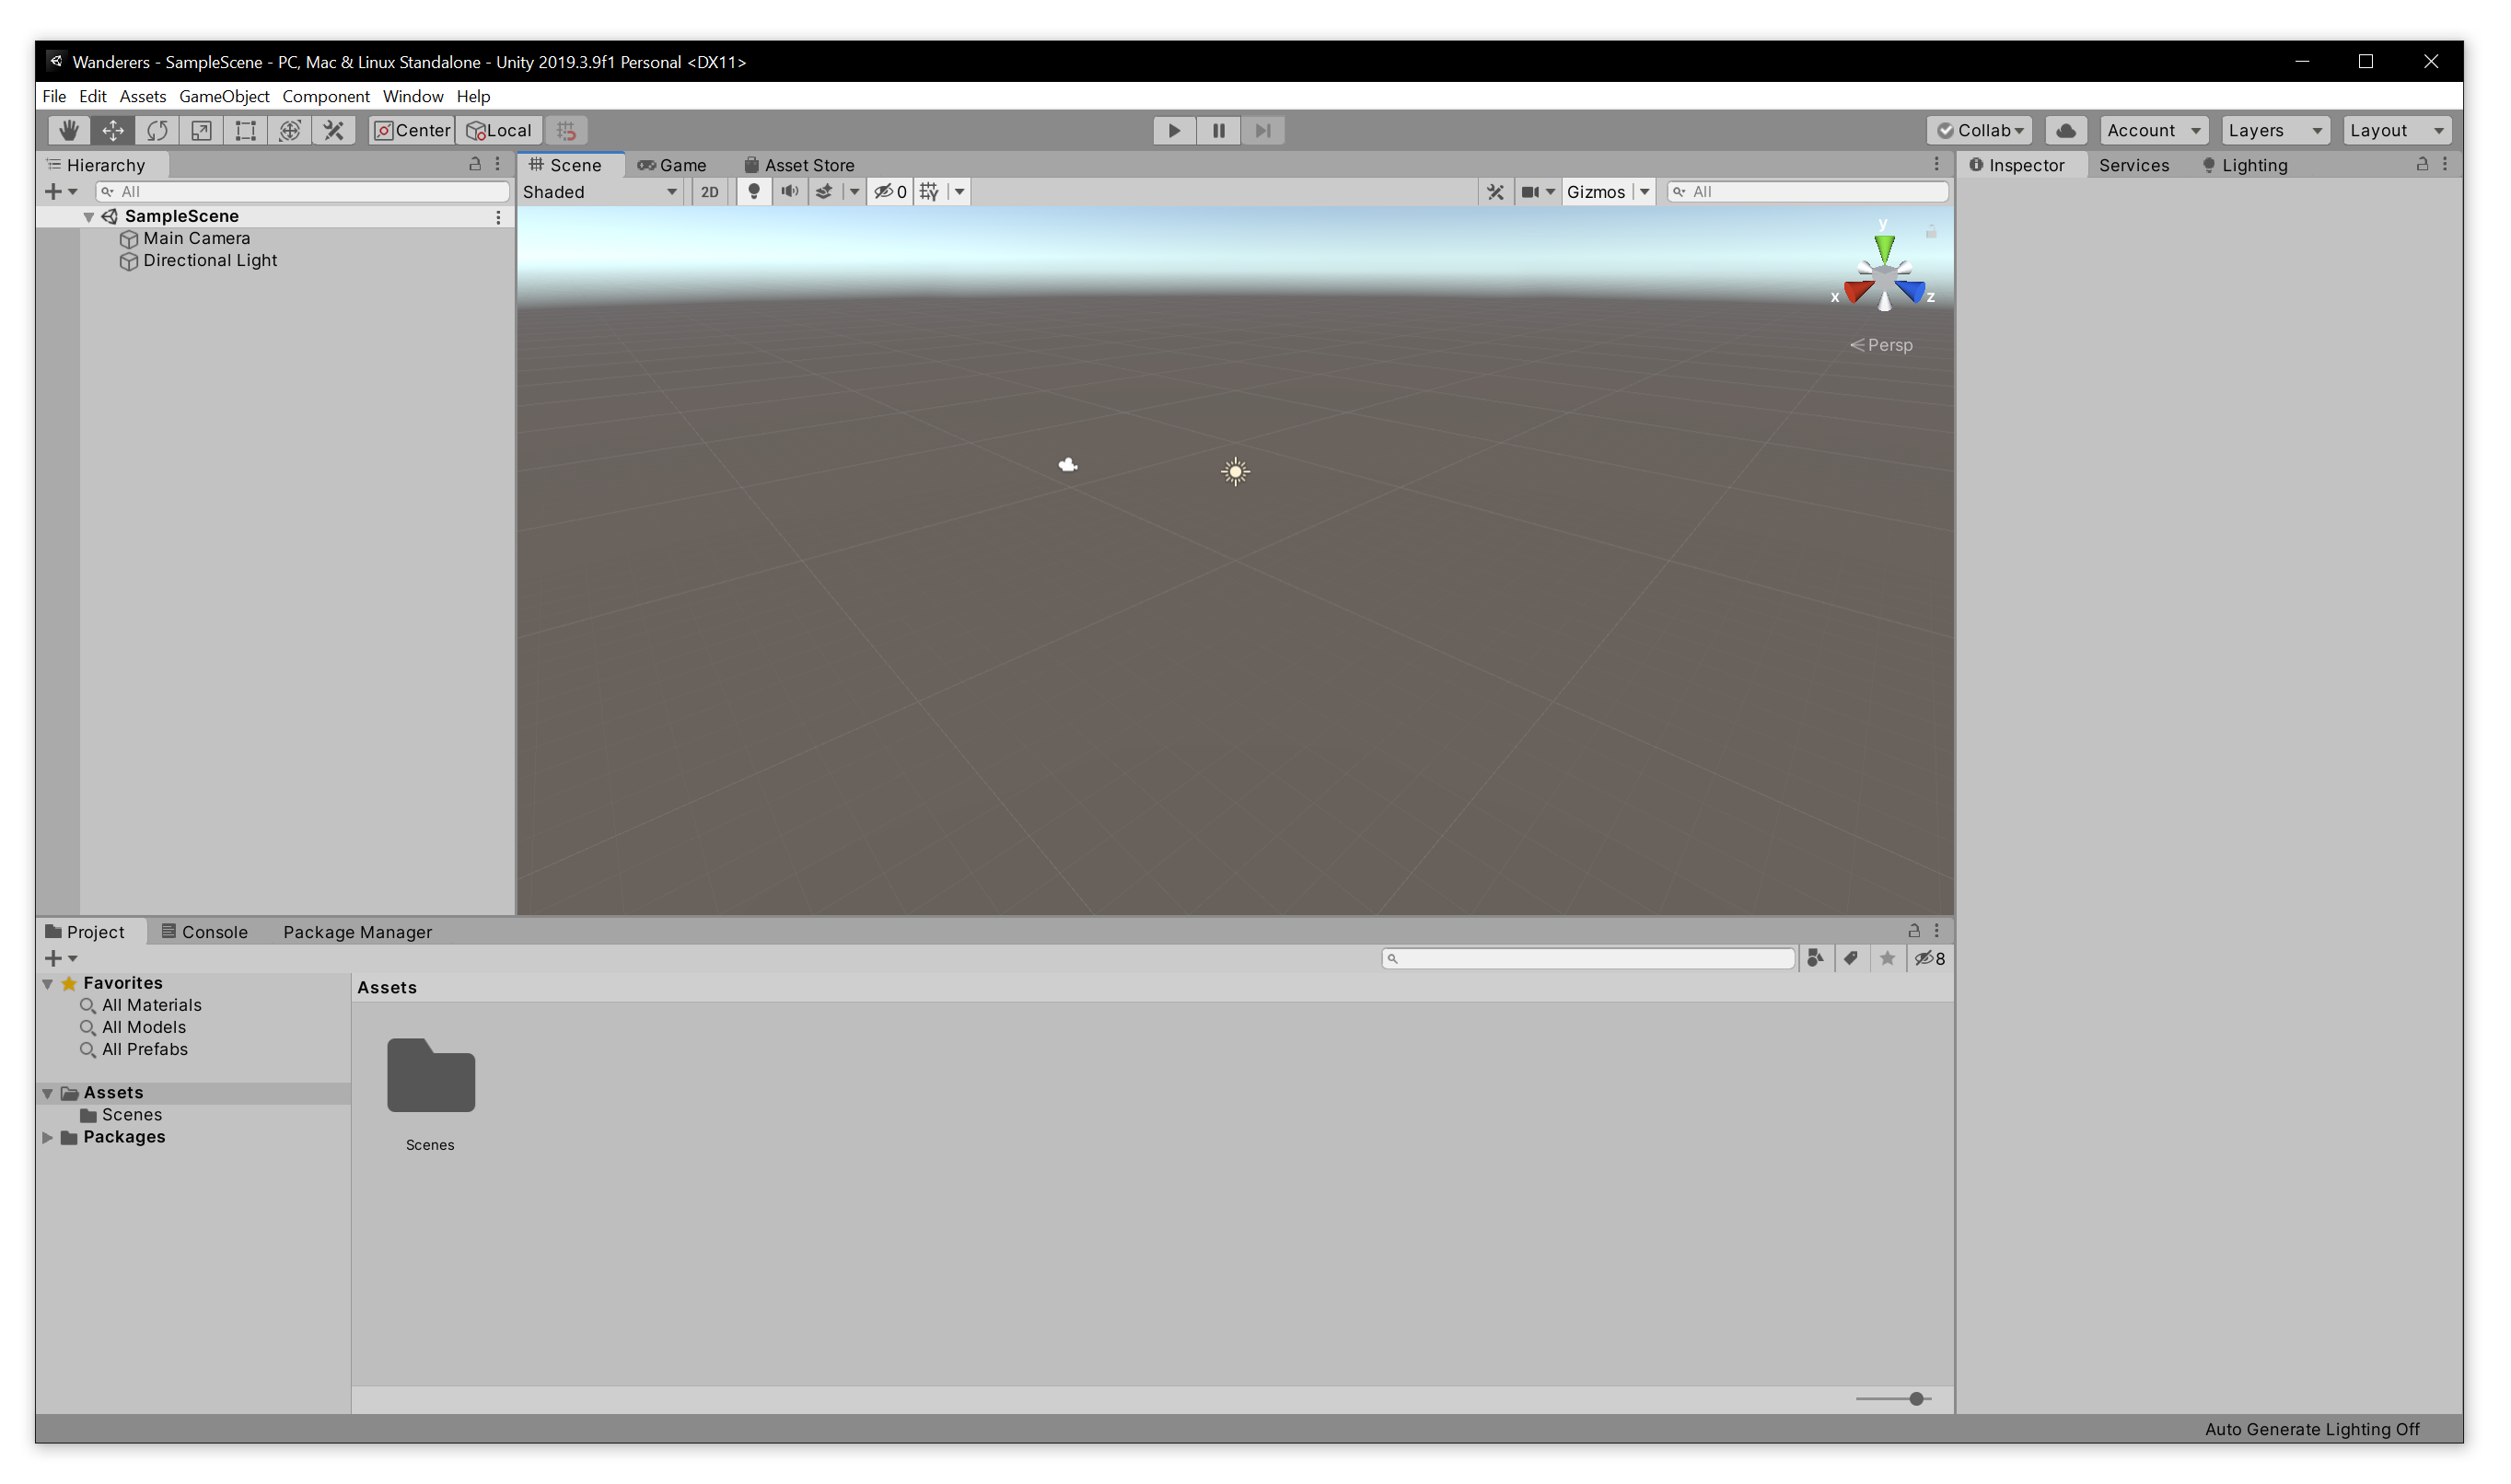Image resolution: width=2511 pixels, height=1484 pixels.
Task: Open the Account dropdown
Action: coord(2154,131)
